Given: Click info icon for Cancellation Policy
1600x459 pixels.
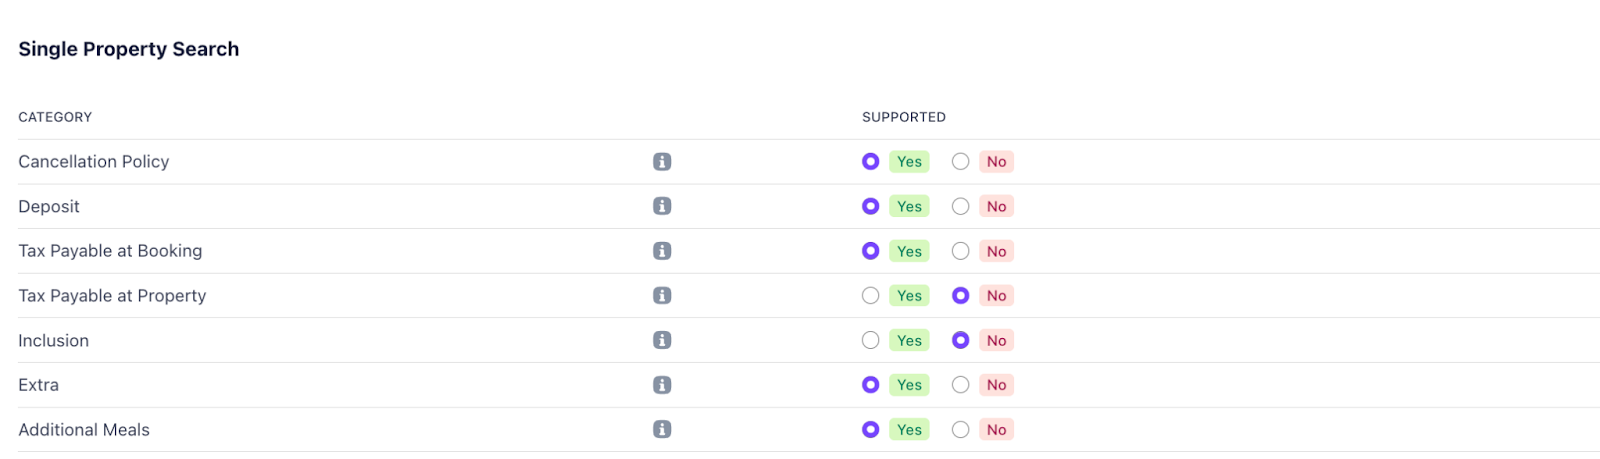Looking at the screenshot, I should click(x=662, y=162).
